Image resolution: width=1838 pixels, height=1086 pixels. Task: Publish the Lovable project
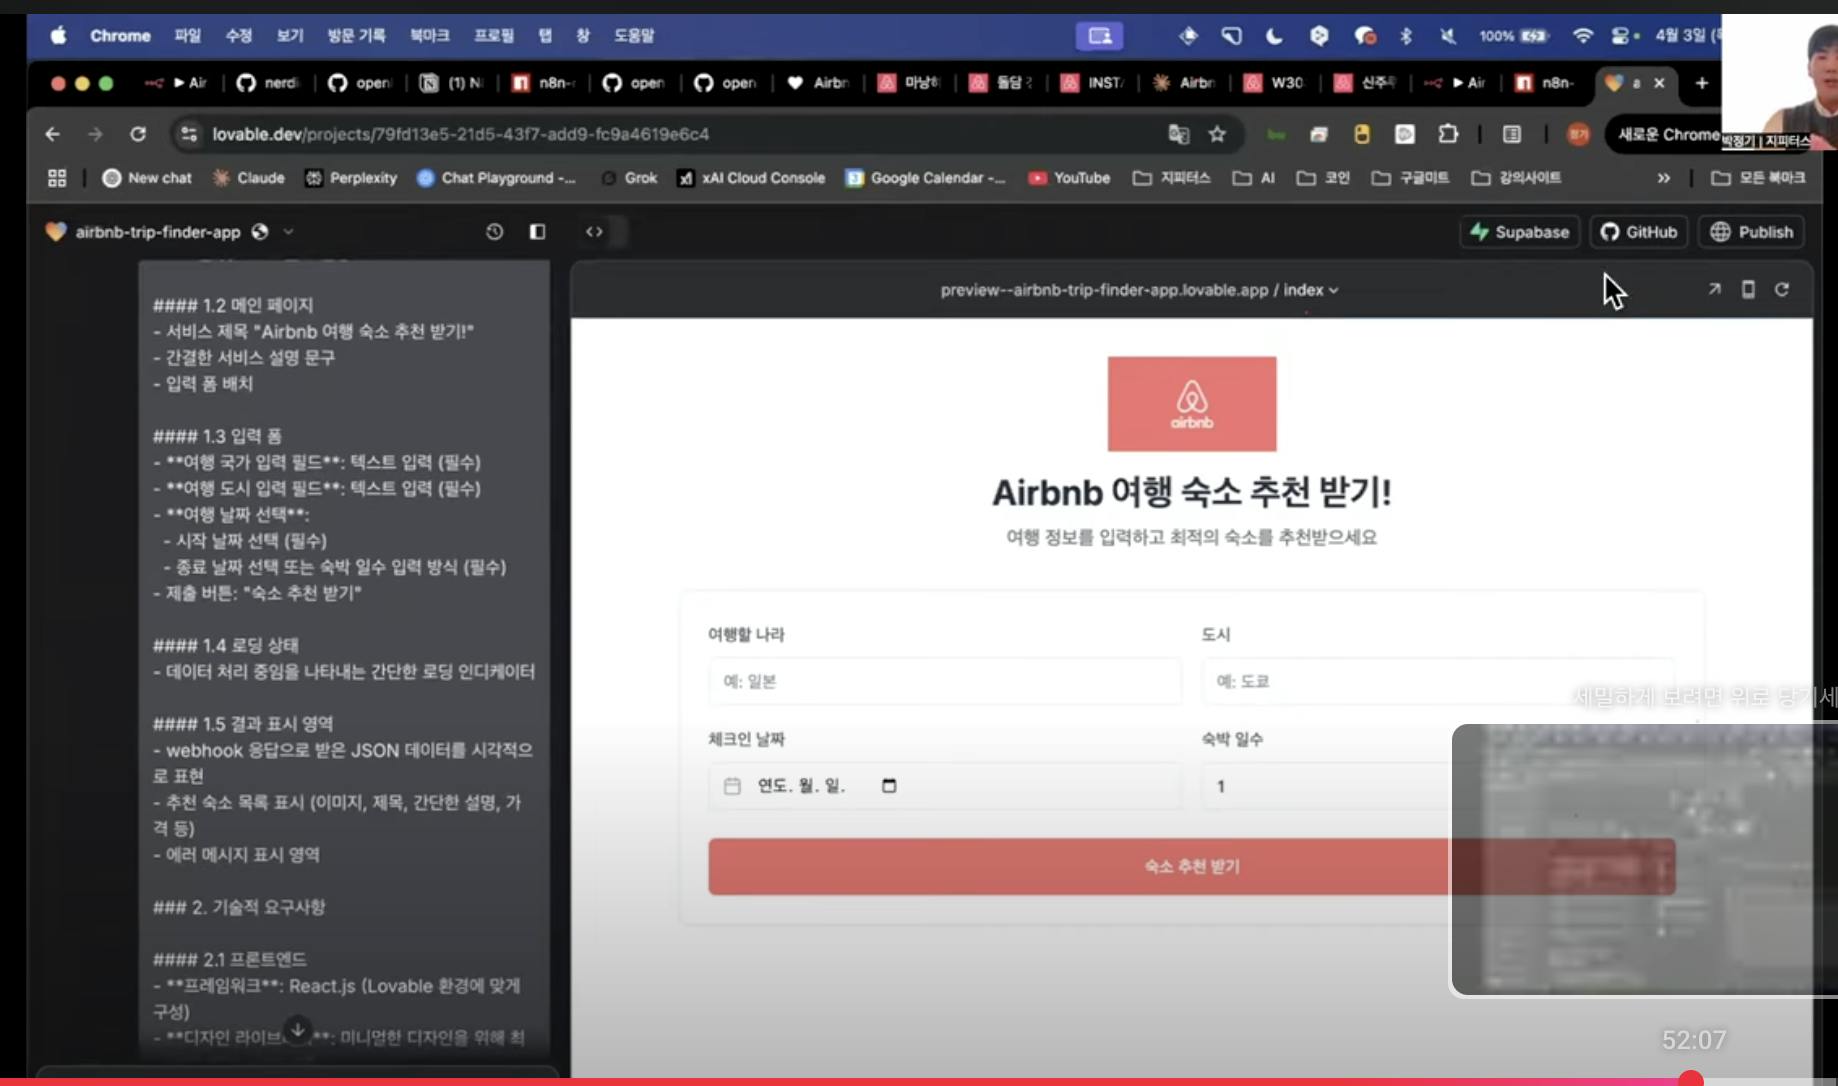pos(1751,232)
